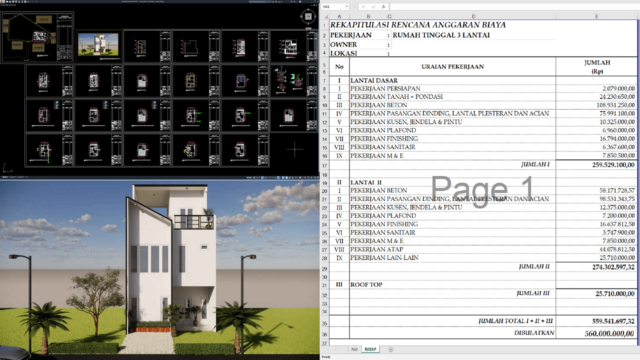Image resolution: width=640 pixels, height=360 pixels.
Task: Select the subtotal cell '274.302.597,32'
Action: click(x=613, y=267)
